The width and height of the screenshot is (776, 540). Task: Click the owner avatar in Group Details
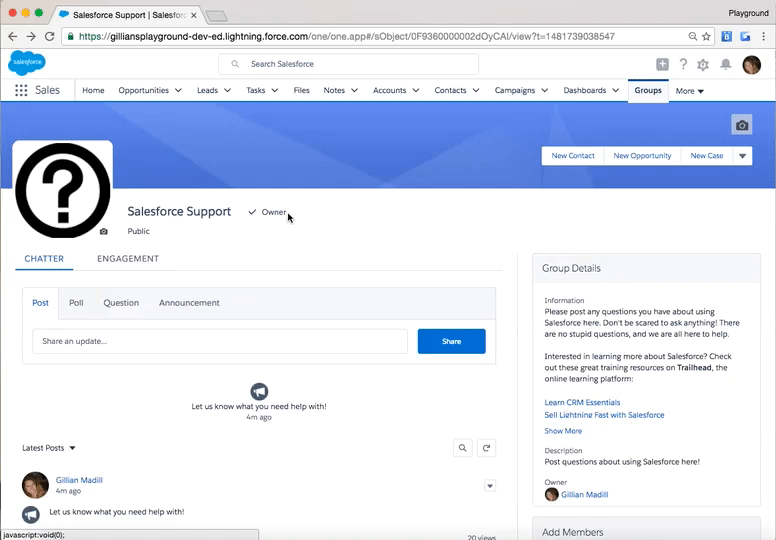click(x=551, y=494)
